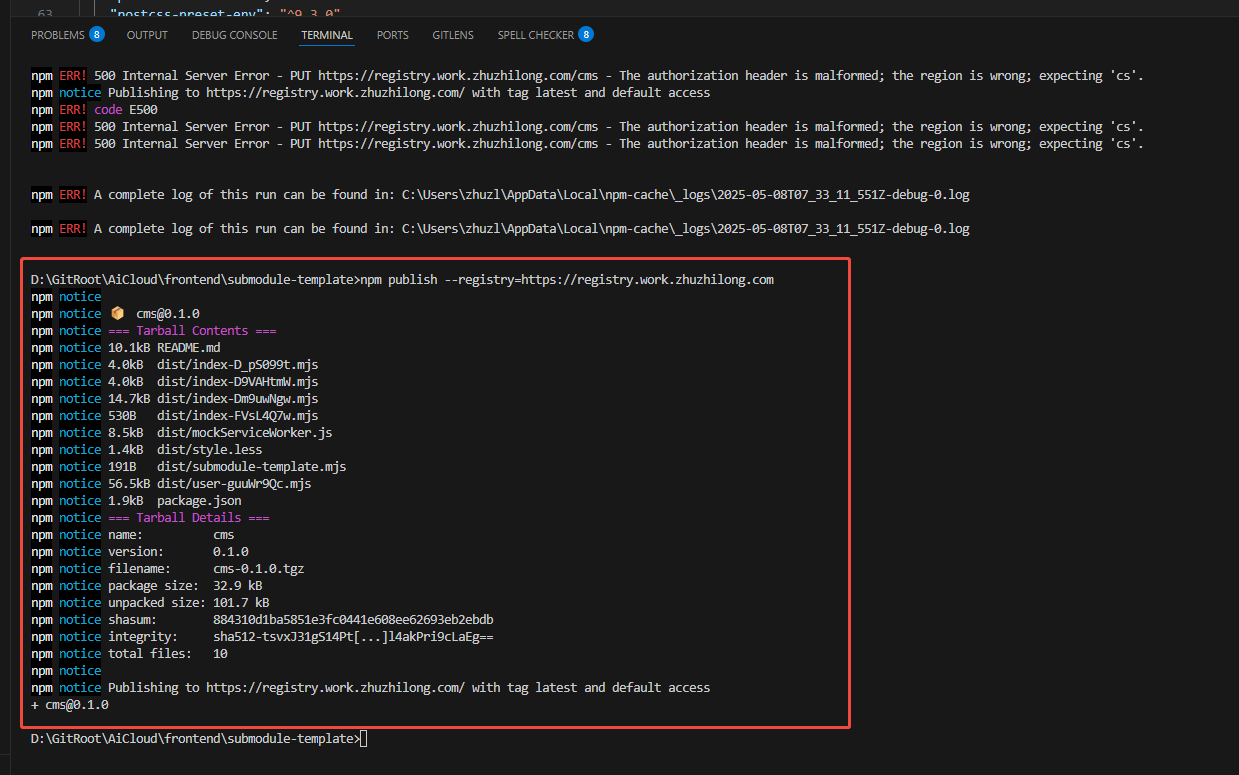
Task: Click the 'npm publish' command text
Action: [398, 280]
